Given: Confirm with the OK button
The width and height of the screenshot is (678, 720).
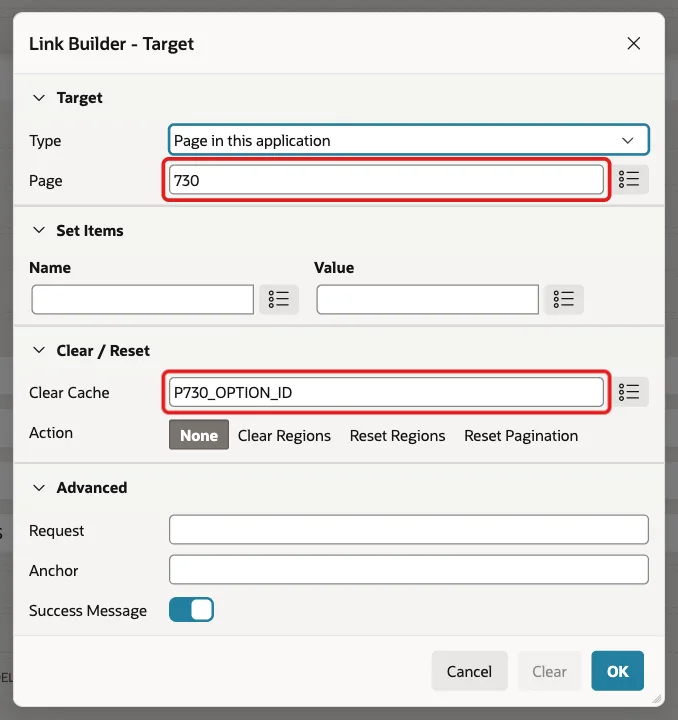Looking at the screenshot, I should (x=617, y=671).
